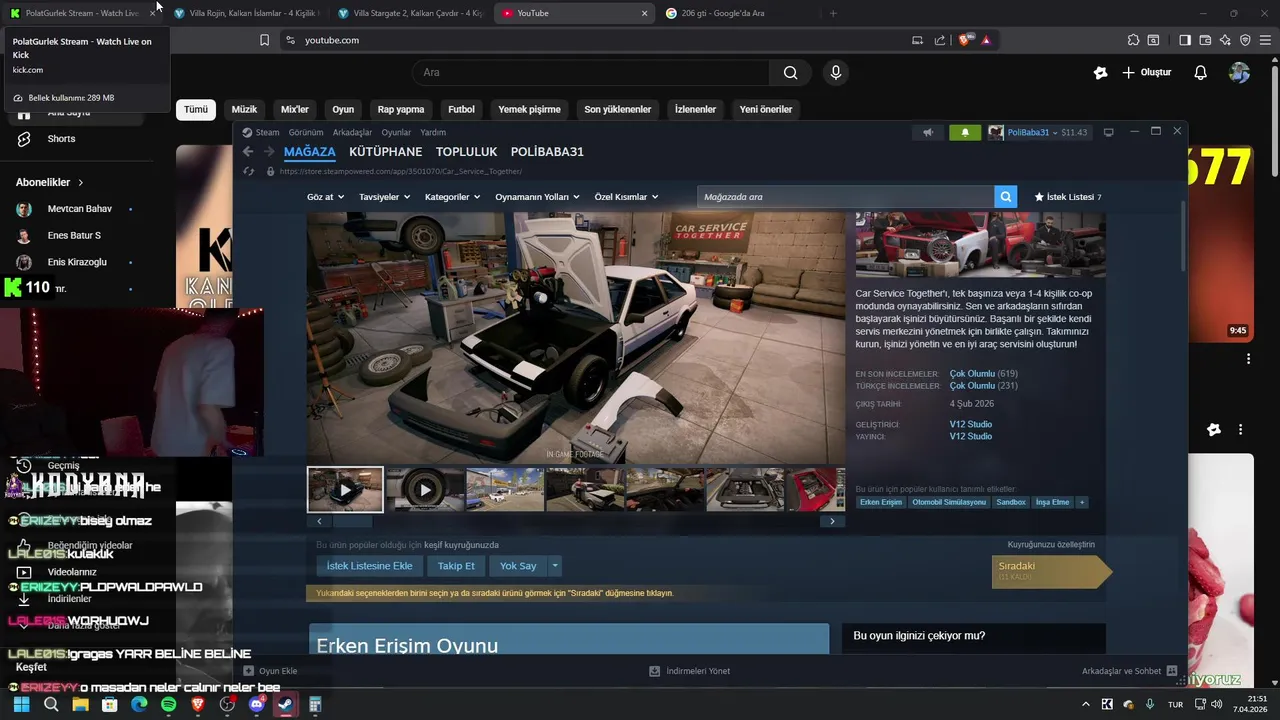1280x720 pixels.
Task: Switch to the TOPLULUK tab
Action: 466,152
